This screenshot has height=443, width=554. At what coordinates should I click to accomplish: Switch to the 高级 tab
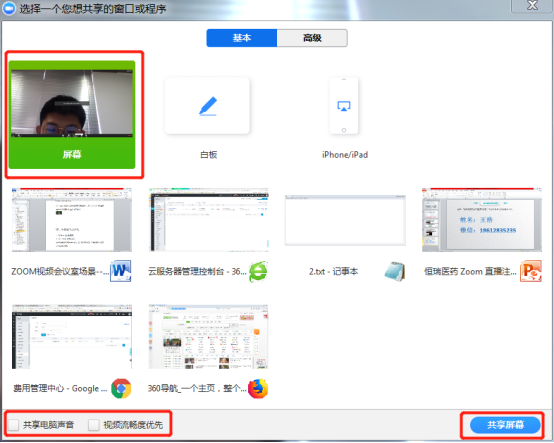[312, 38]
